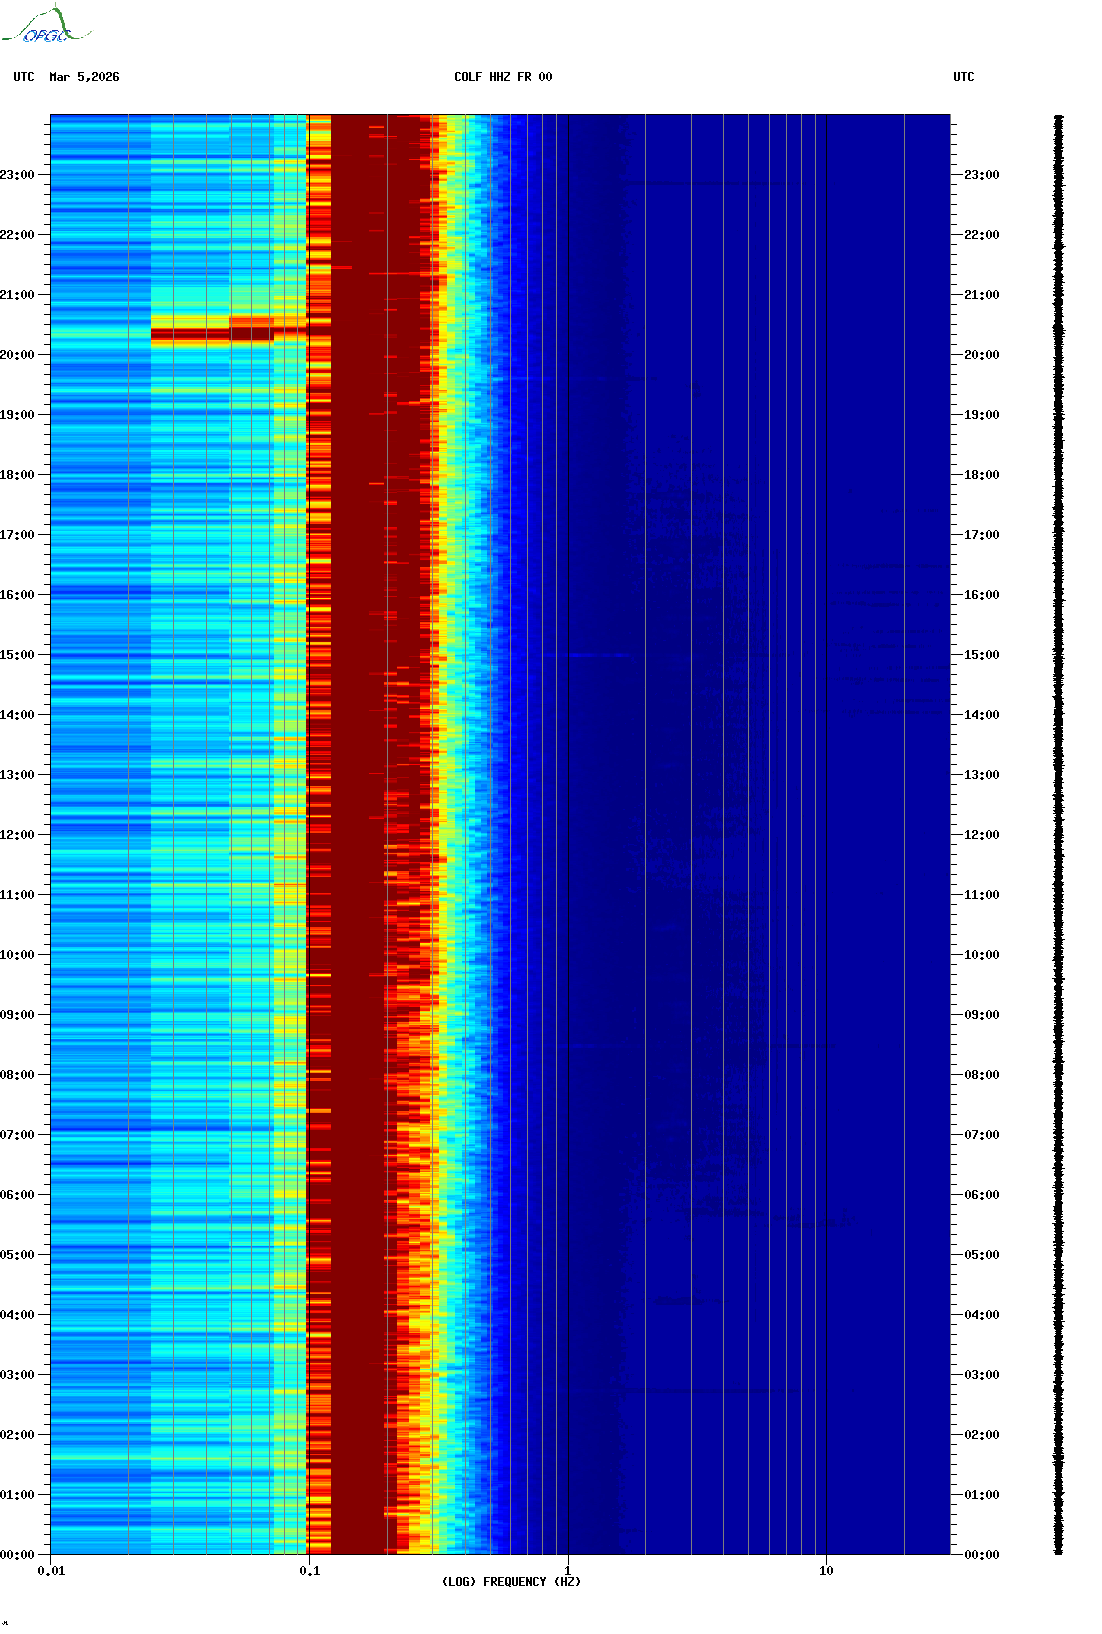Click the 1 Hz frequency axis label
The width and height of the screenshot is (1102, 1634).
[568, 1571]
